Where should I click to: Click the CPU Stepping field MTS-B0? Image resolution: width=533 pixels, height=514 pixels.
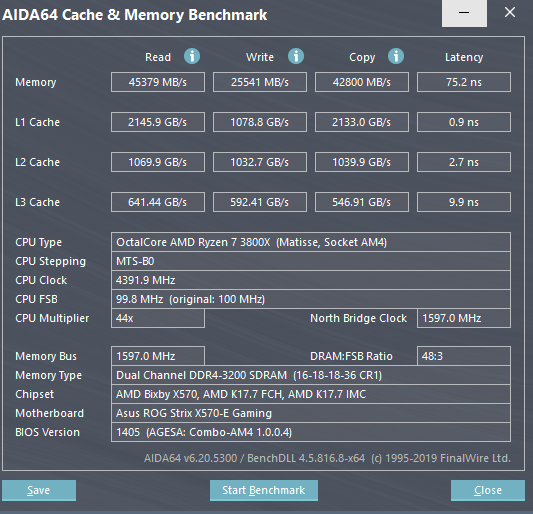click(311, 261)
